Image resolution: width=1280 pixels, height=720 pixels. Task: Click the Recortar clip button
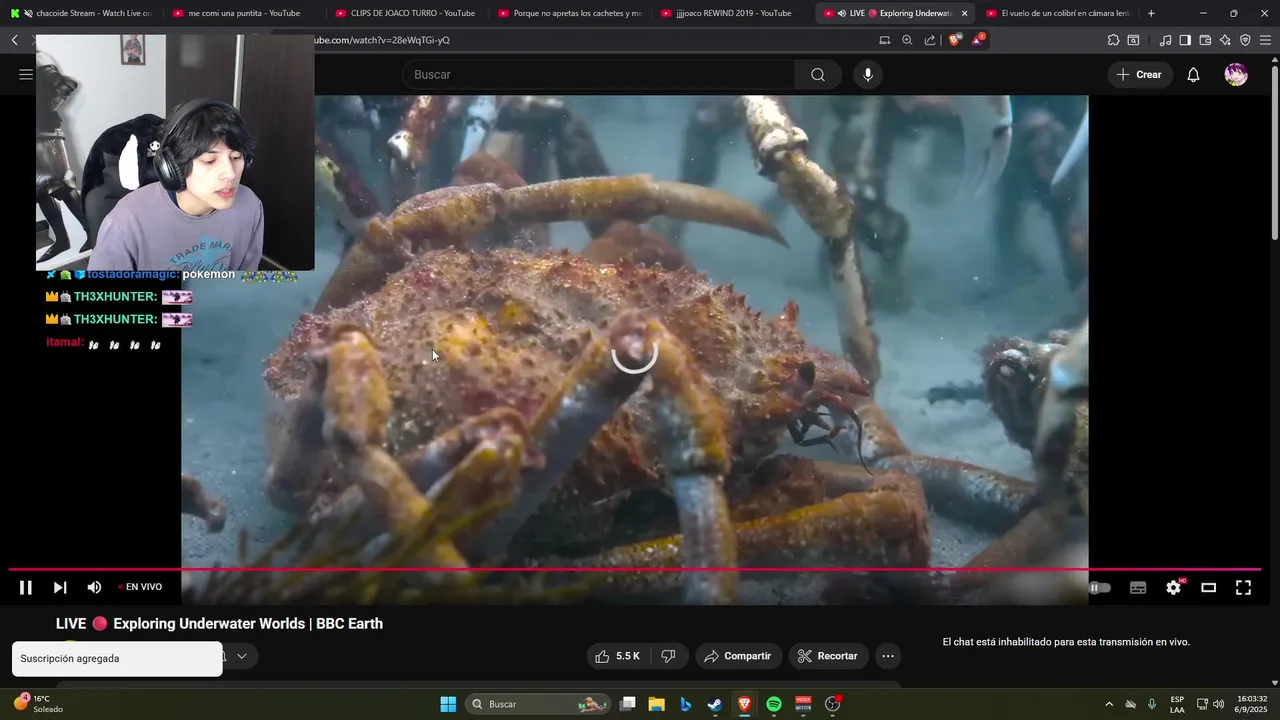(x=828, y=656)
